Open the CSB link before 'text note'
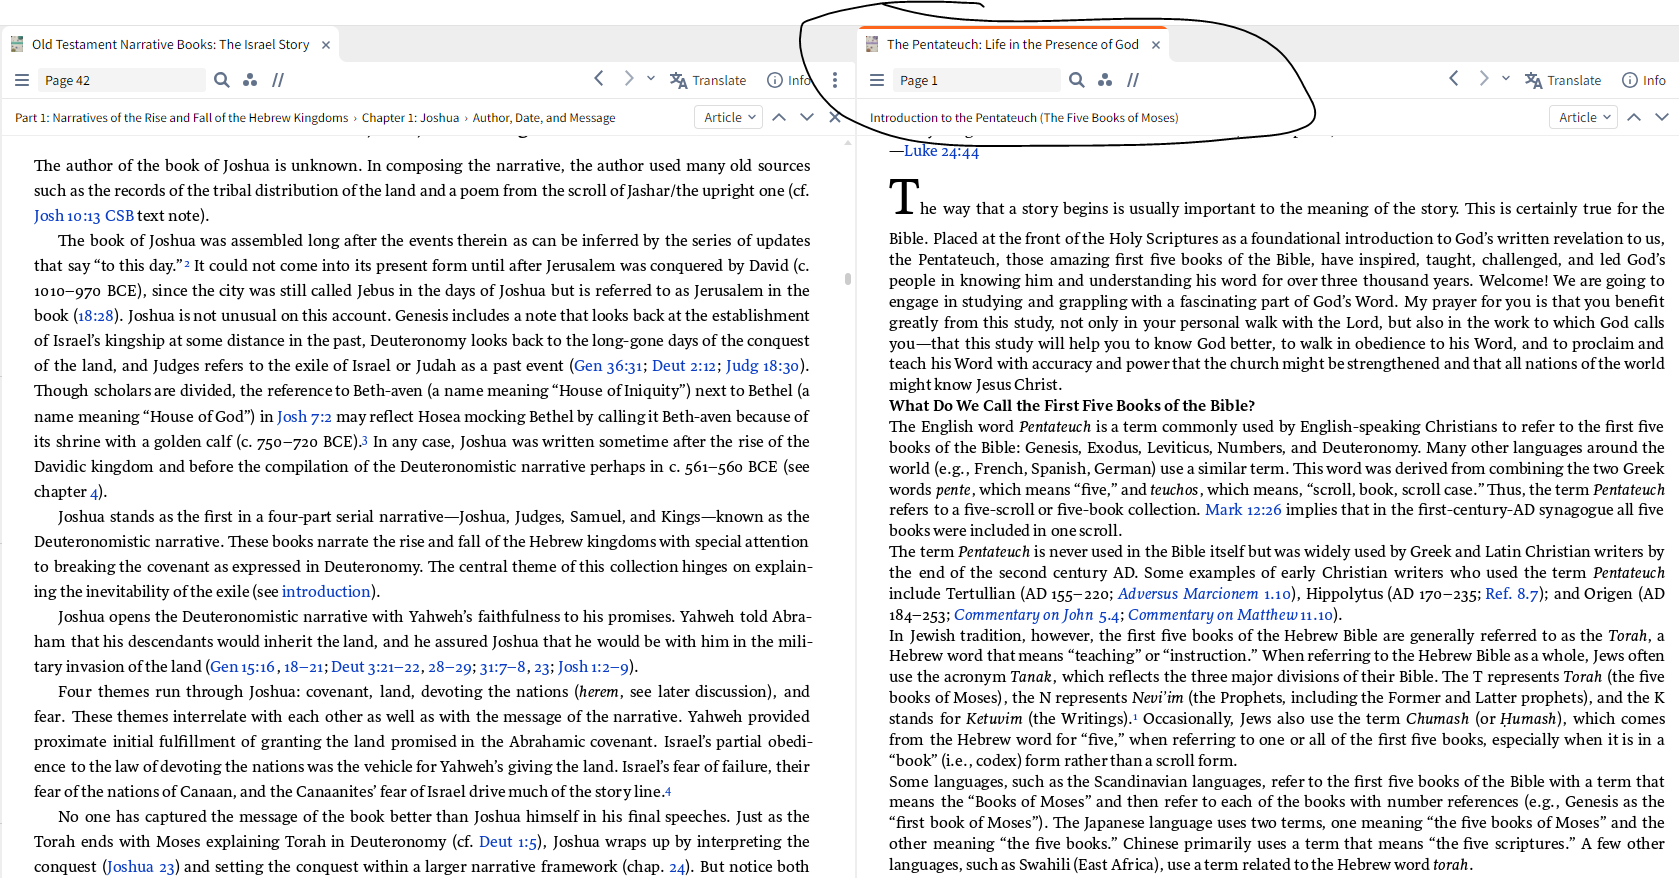The width and height of the screenshot is (1679, 878). click(119, 216)
